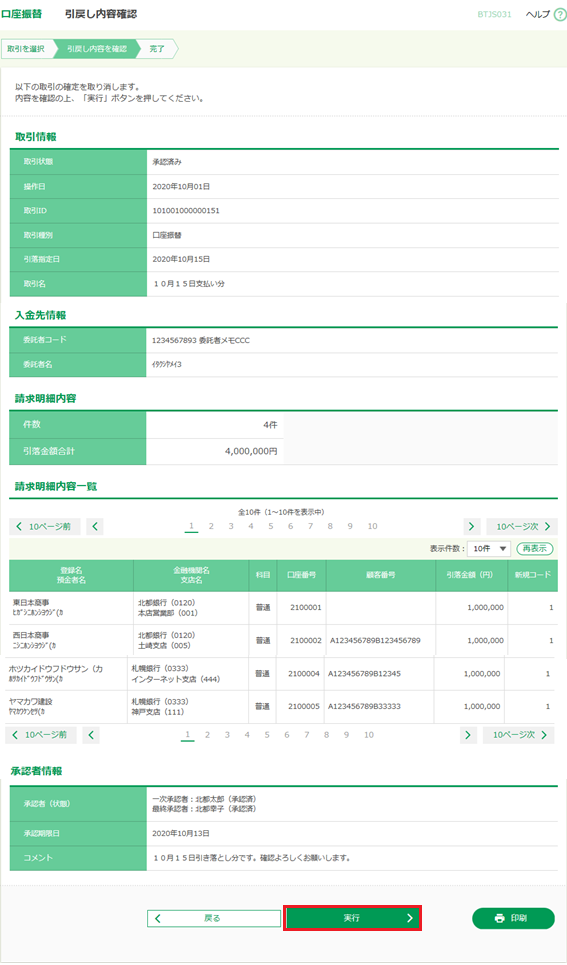Click the 実行 execute button

pos(352,918)
